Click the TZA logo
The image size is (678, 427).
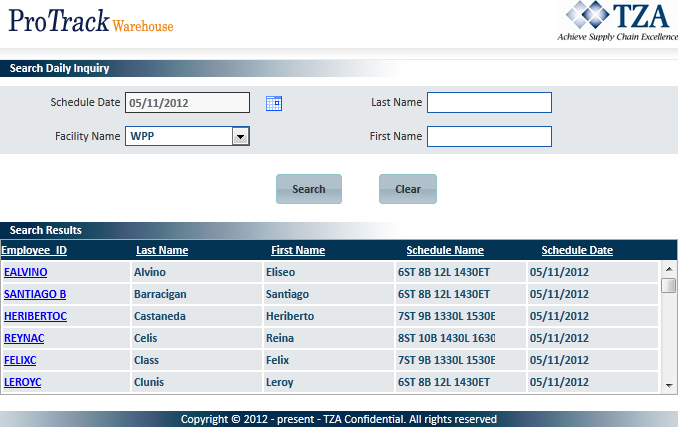pos(619,22)
